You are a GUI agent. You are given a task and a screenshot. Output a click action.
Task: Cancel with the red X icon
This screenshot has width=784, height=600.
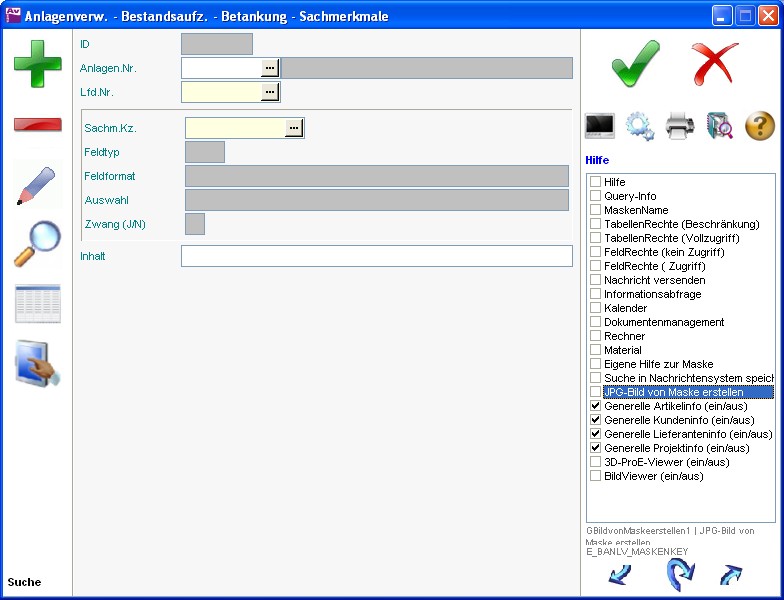click(x=715, y=64)
